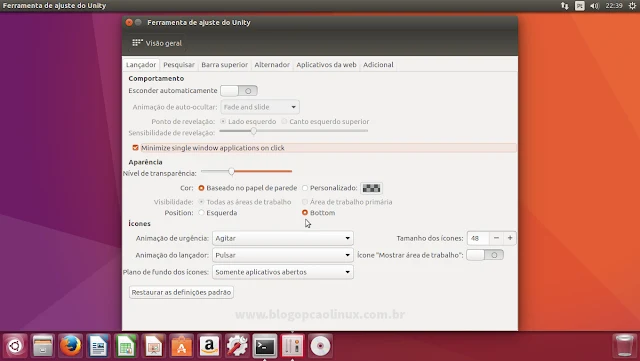
Task: Switch to the Terminal in launcher
Action: tap(265, 346)
